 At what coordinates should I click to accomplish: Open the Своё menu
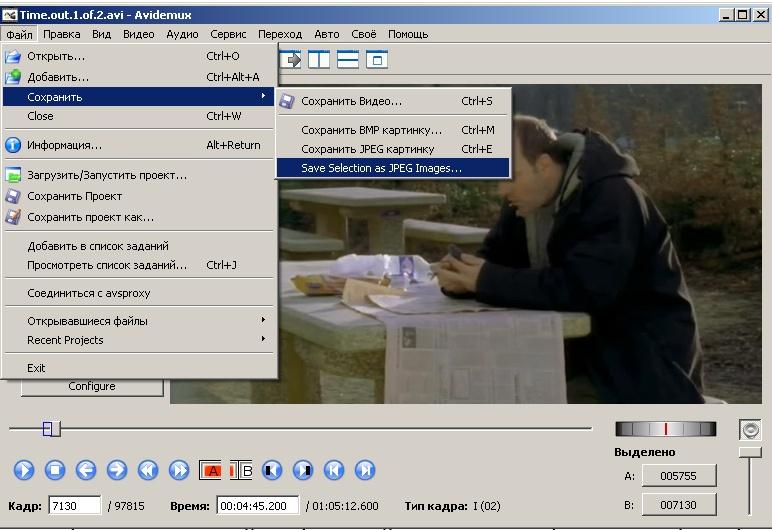pyautogui.click(x=363, y=34)
